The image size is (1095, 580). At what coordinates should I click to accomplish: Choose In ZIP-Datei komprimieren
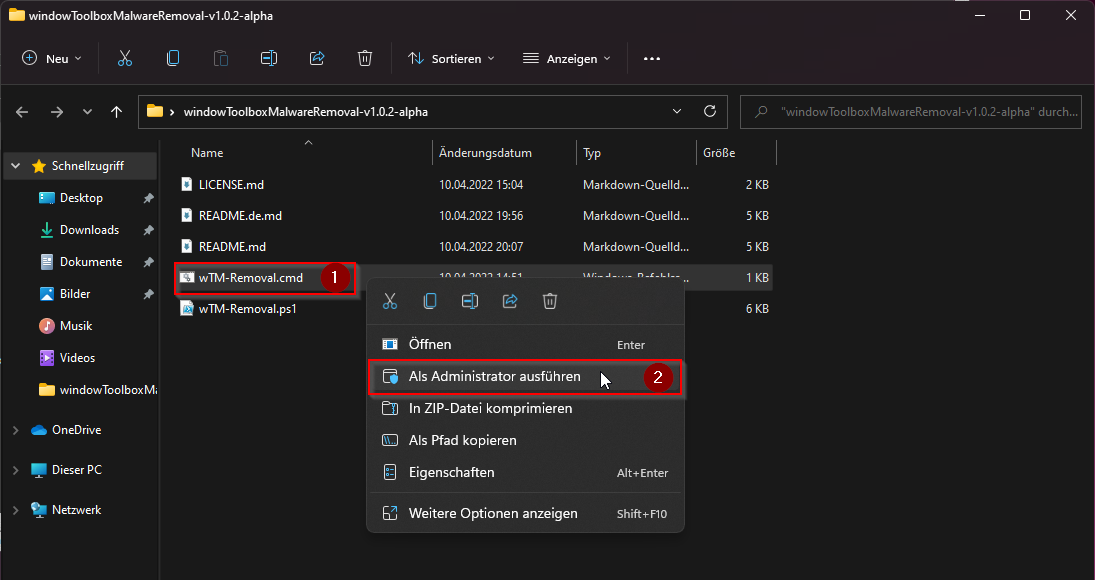point(525,408)
